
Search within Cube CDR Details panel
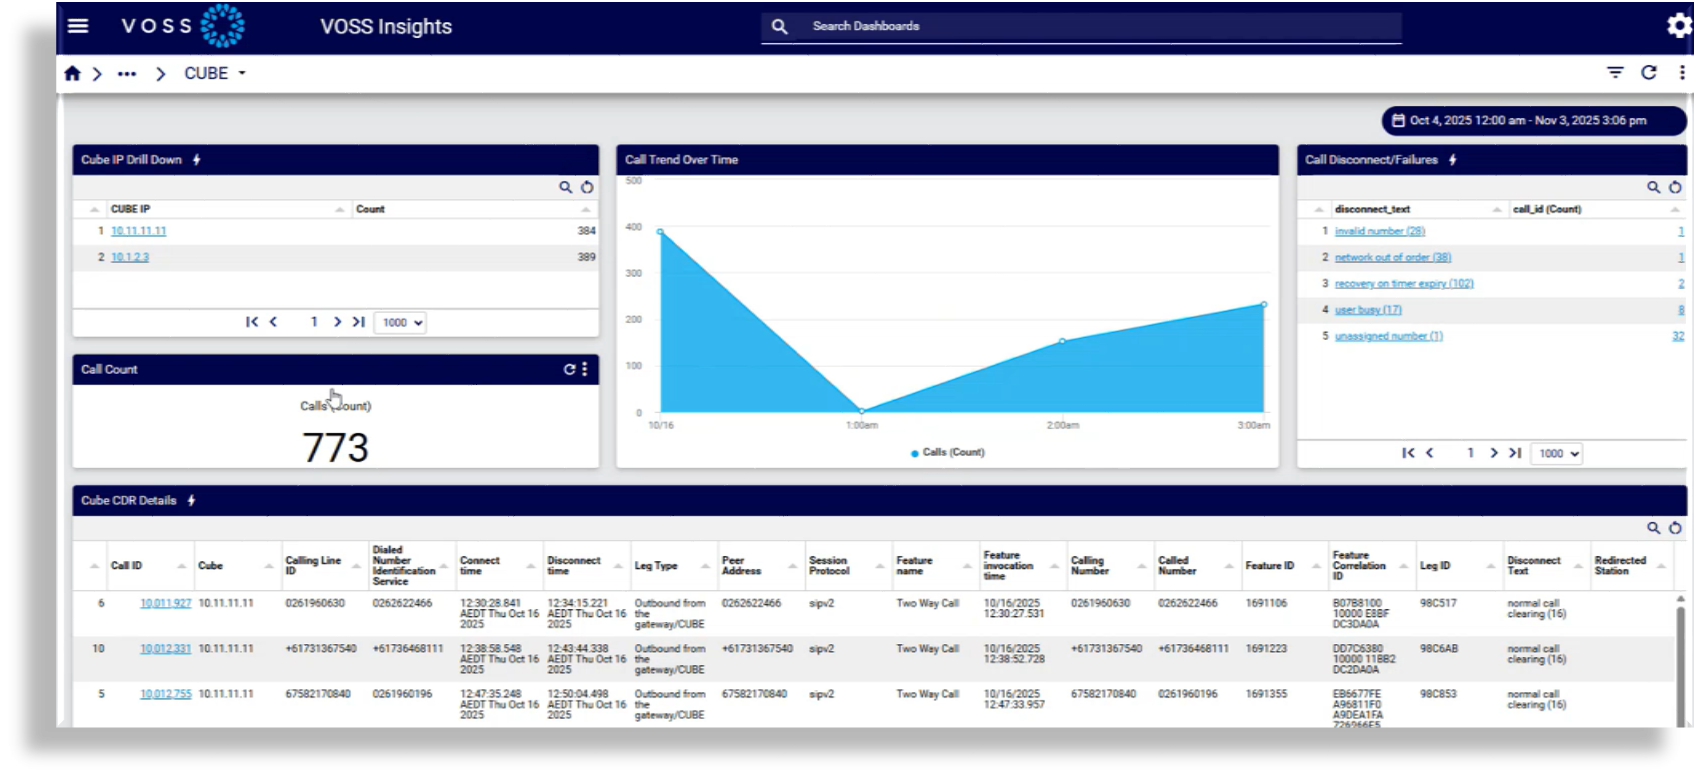point(1653,528)
